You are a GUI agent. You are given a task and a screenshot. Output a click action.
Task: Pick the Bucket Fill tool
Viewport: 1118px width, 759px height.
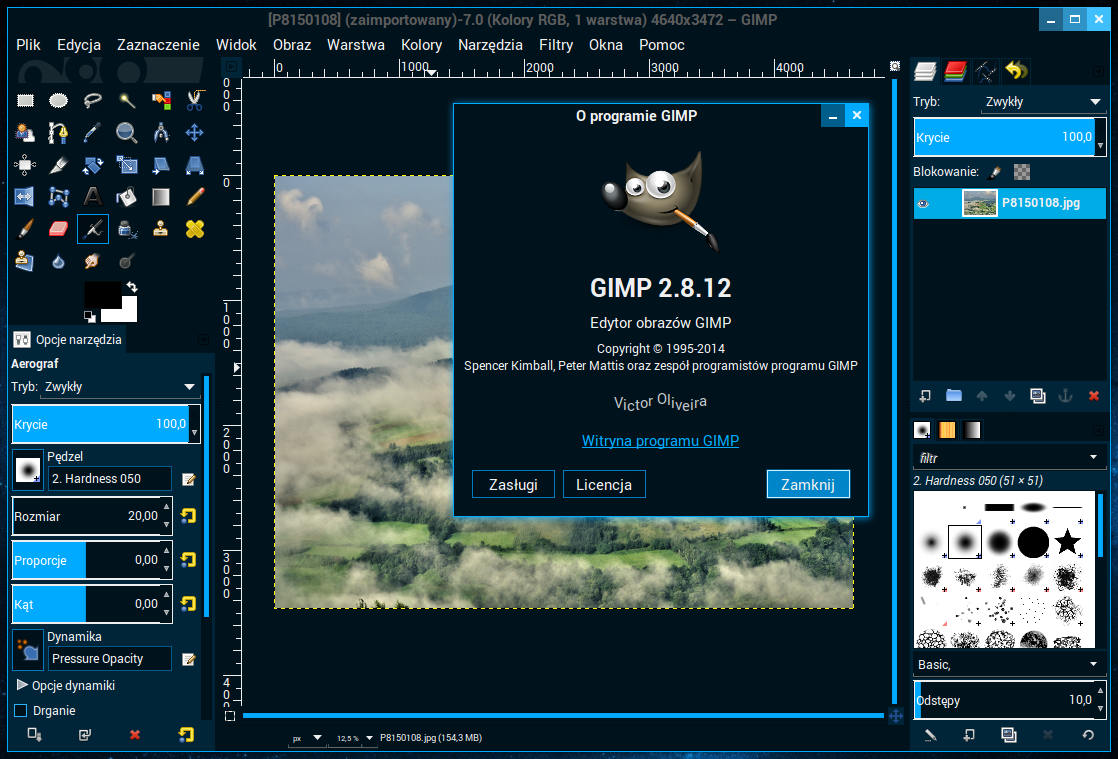tap(127, 197)
